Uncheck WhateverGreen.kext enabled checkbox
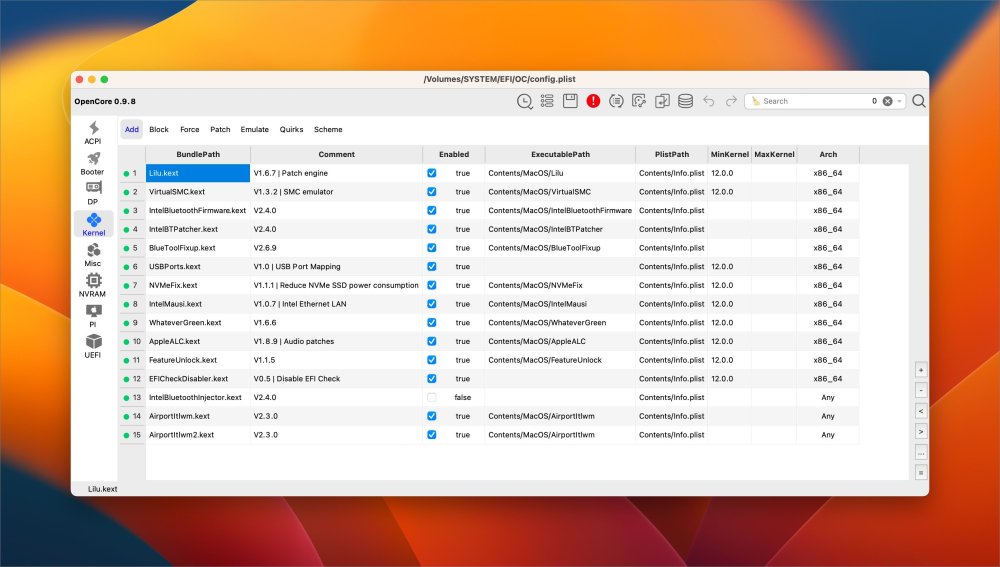The height and width of the screenshot is (567, 1000). click(432, 323)
